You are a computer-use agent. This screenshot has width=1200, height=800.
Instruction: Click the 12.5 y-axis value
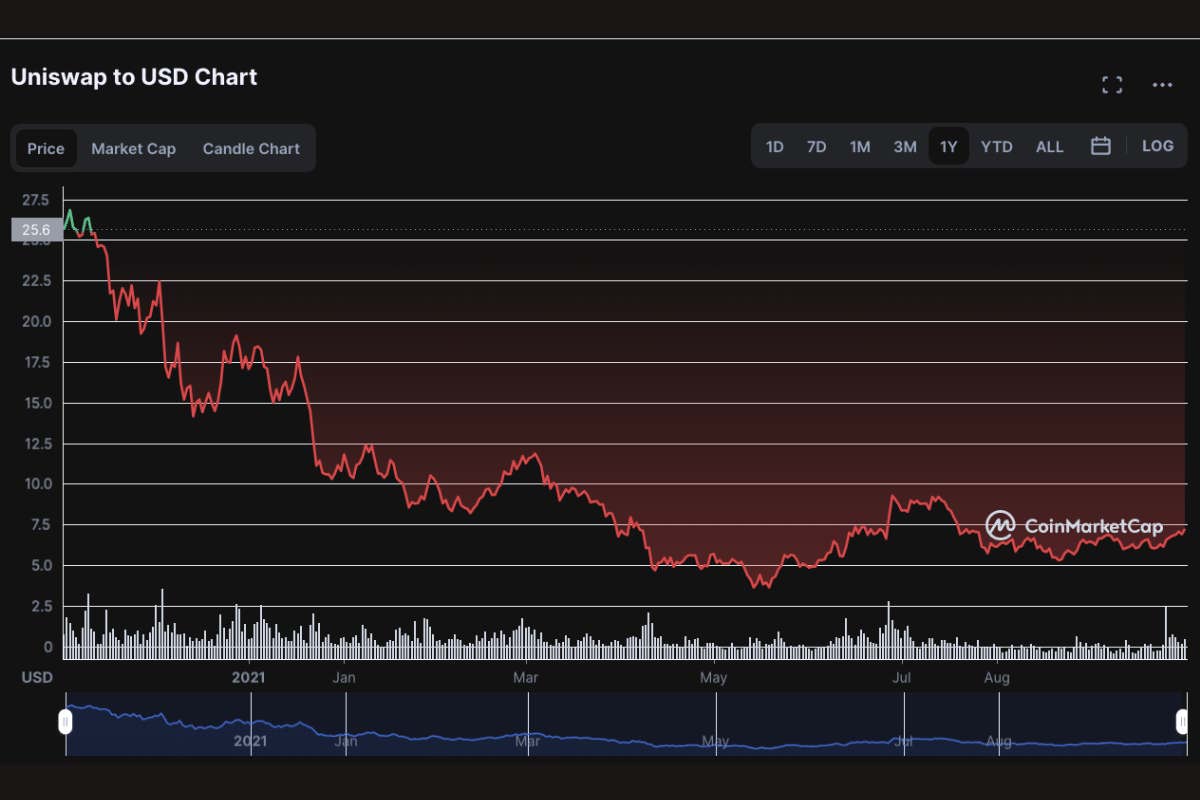pyautogui.click(x=36, y=443)
